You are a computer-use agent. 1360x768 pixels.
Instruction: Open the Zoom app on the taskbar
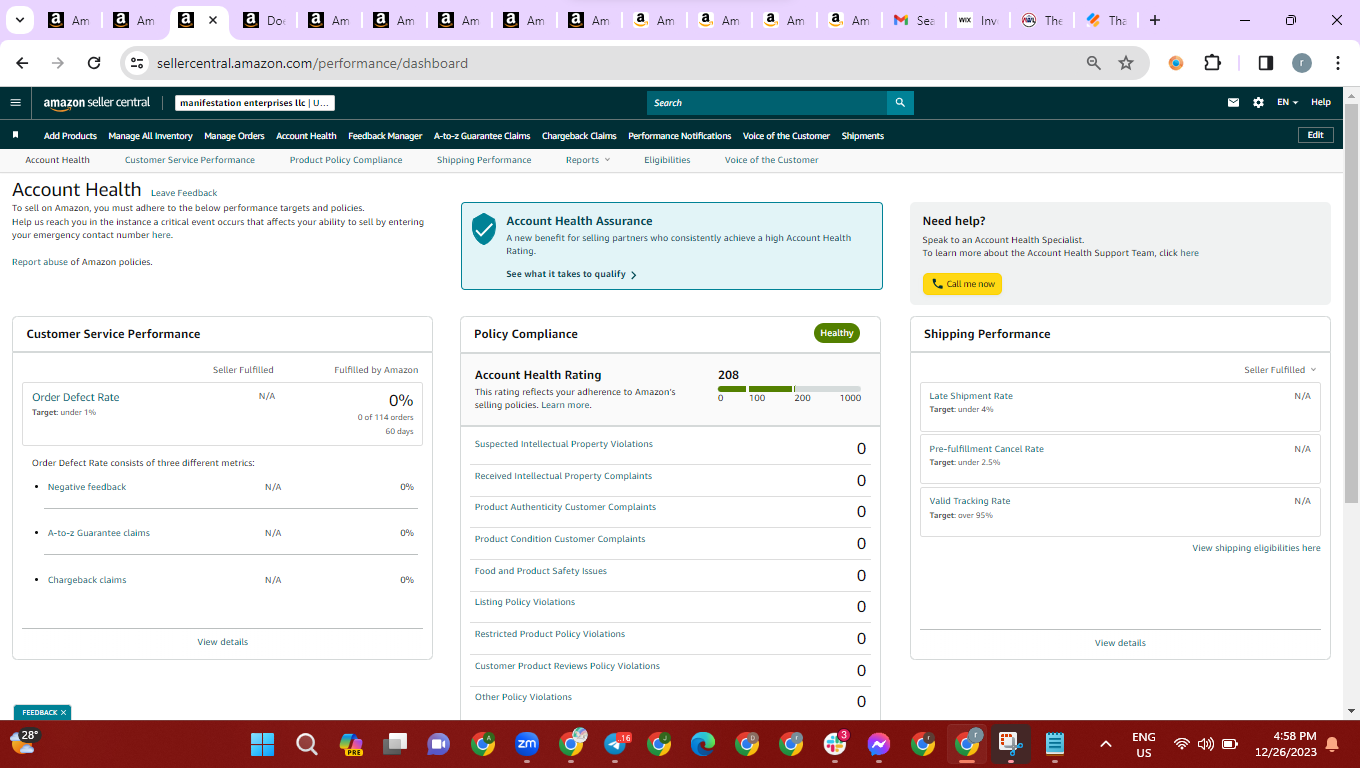click(x=527, y=744)
